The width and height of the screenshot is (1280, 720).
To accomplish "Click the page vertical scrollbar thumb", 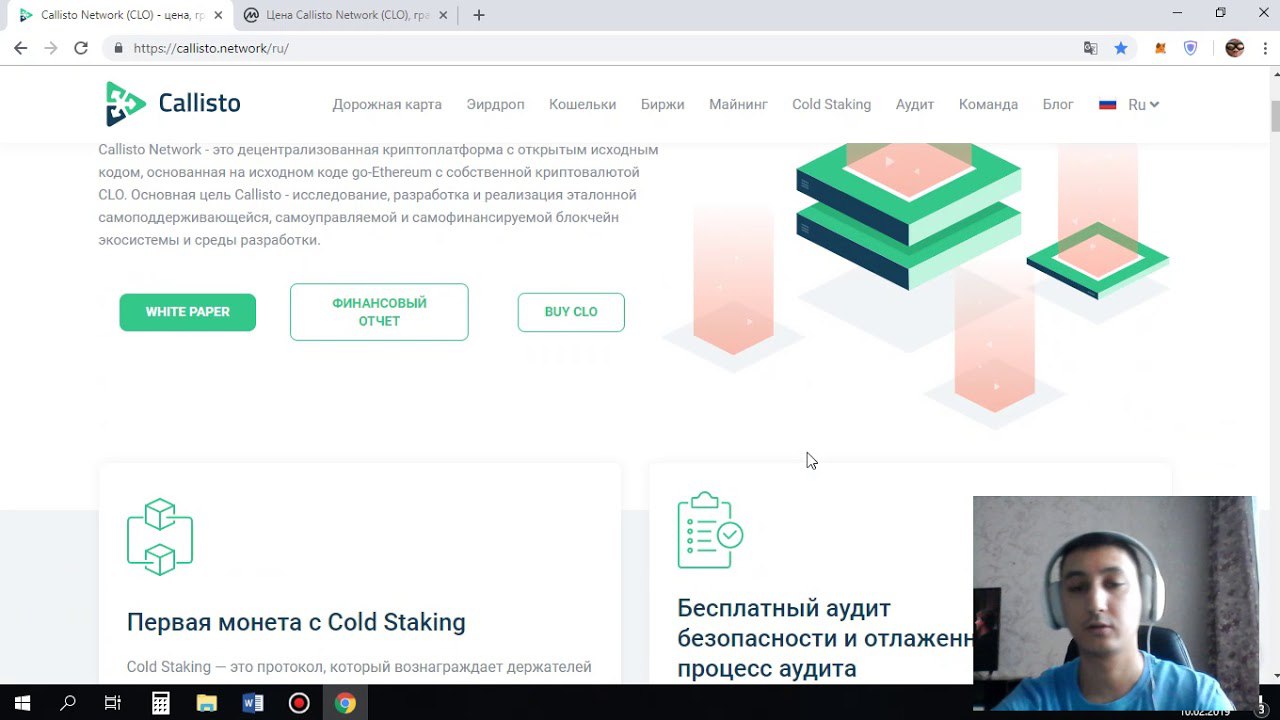I will pos(1275,116).
